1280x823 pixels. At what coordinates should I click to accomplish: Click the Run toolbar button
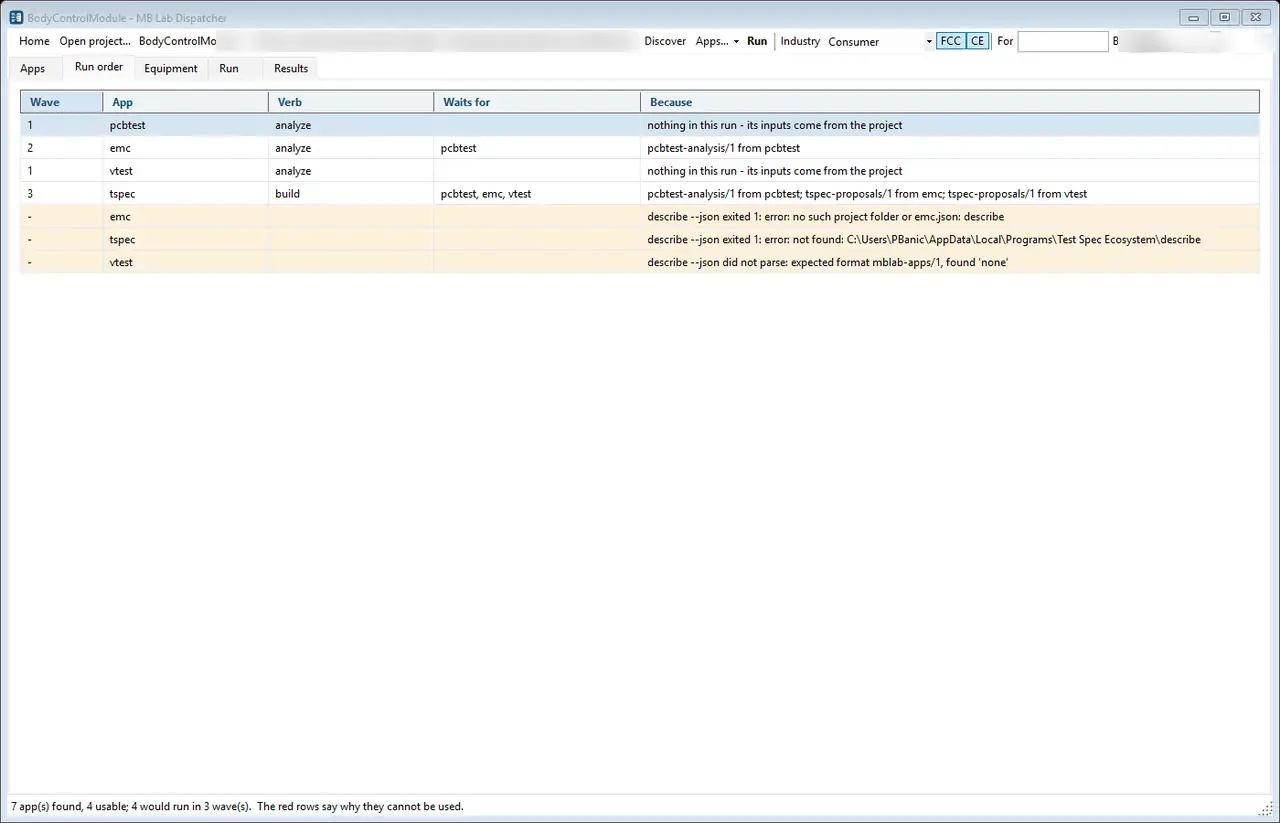pos(757,41)
